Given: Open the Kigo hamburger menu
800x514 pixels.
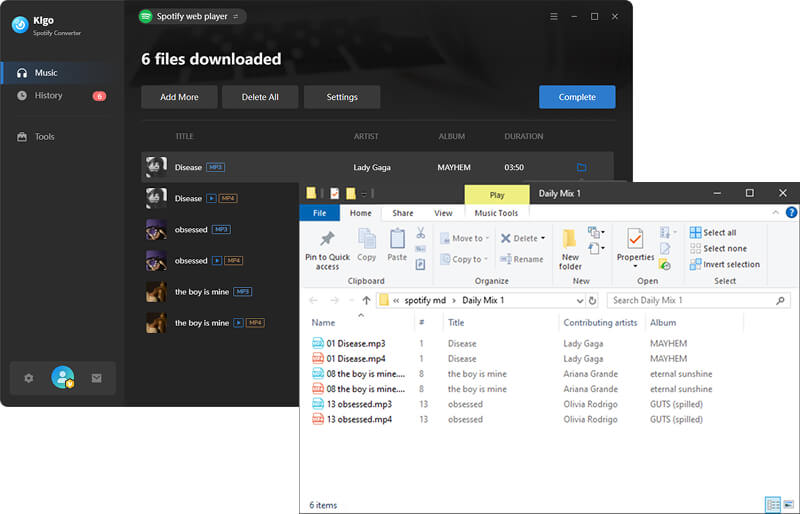Looking at the screenshot, I should 554,16.
